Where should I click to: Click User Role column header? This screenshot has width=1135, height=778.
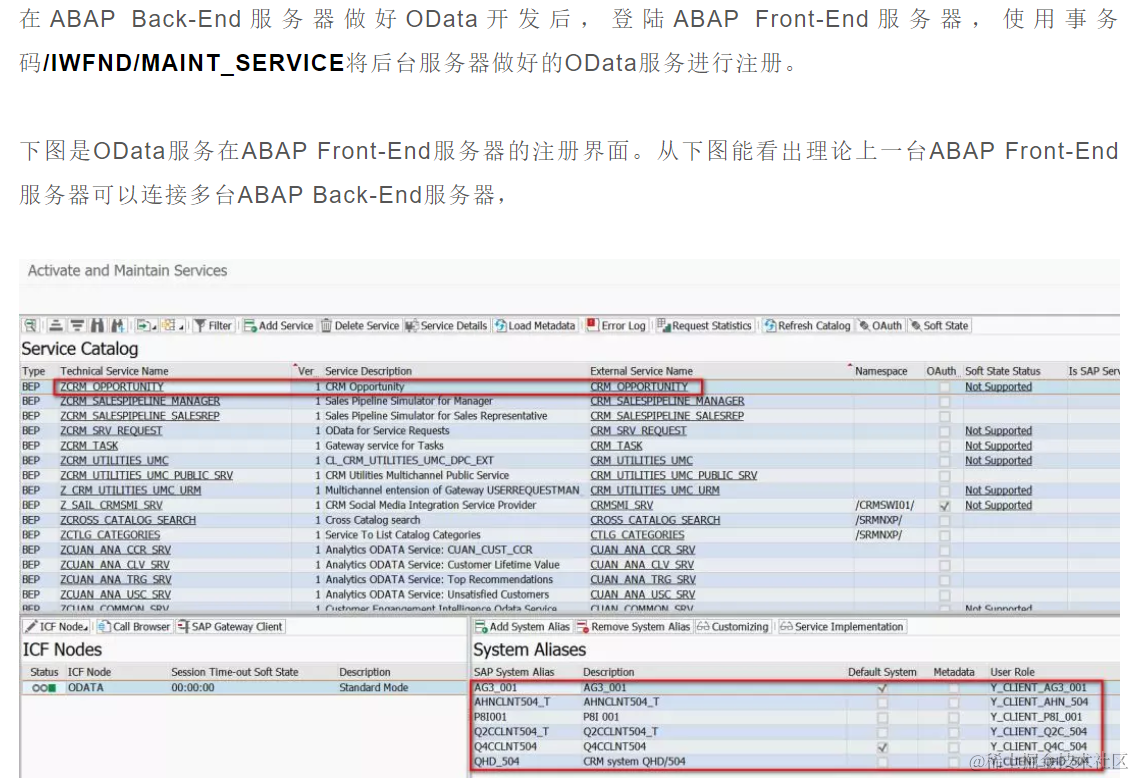pos(1012,672)
